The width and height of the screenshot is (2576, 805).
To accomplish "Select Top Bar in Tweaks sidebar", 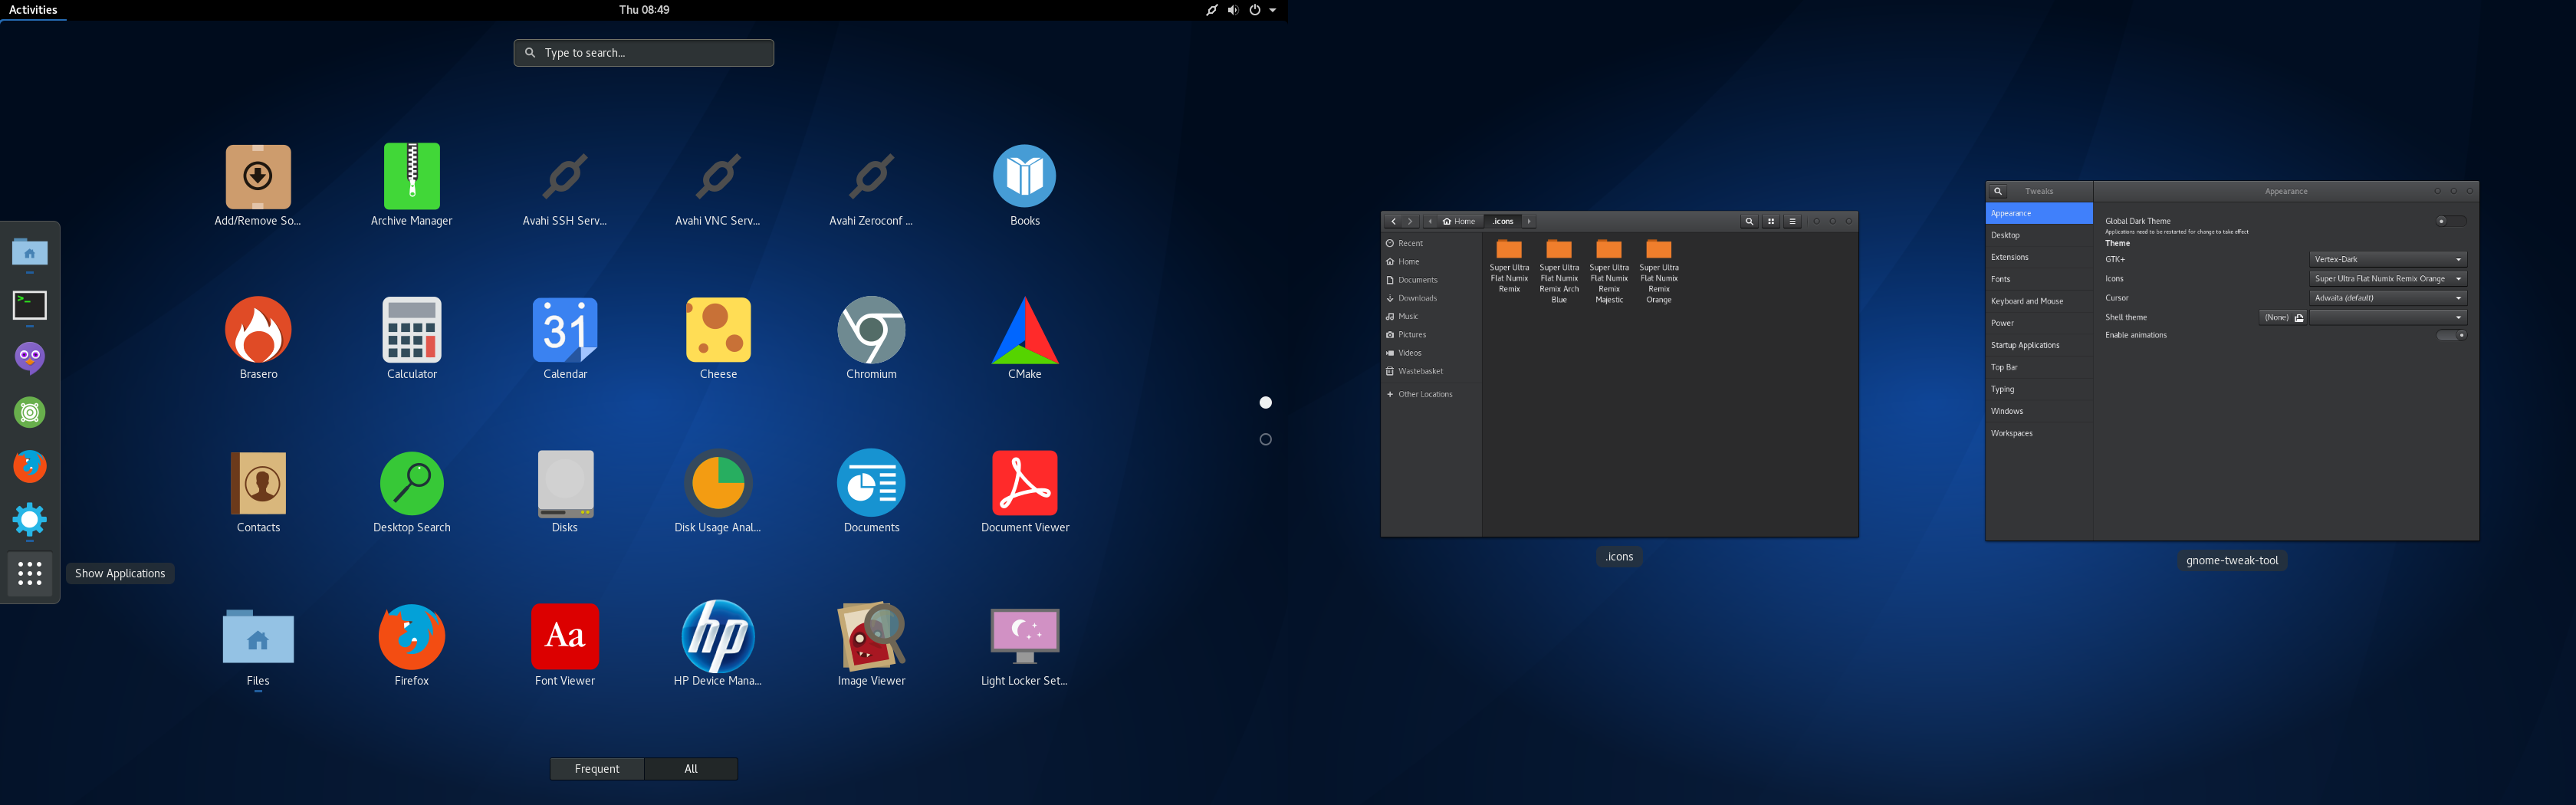I will (2038, 367).
